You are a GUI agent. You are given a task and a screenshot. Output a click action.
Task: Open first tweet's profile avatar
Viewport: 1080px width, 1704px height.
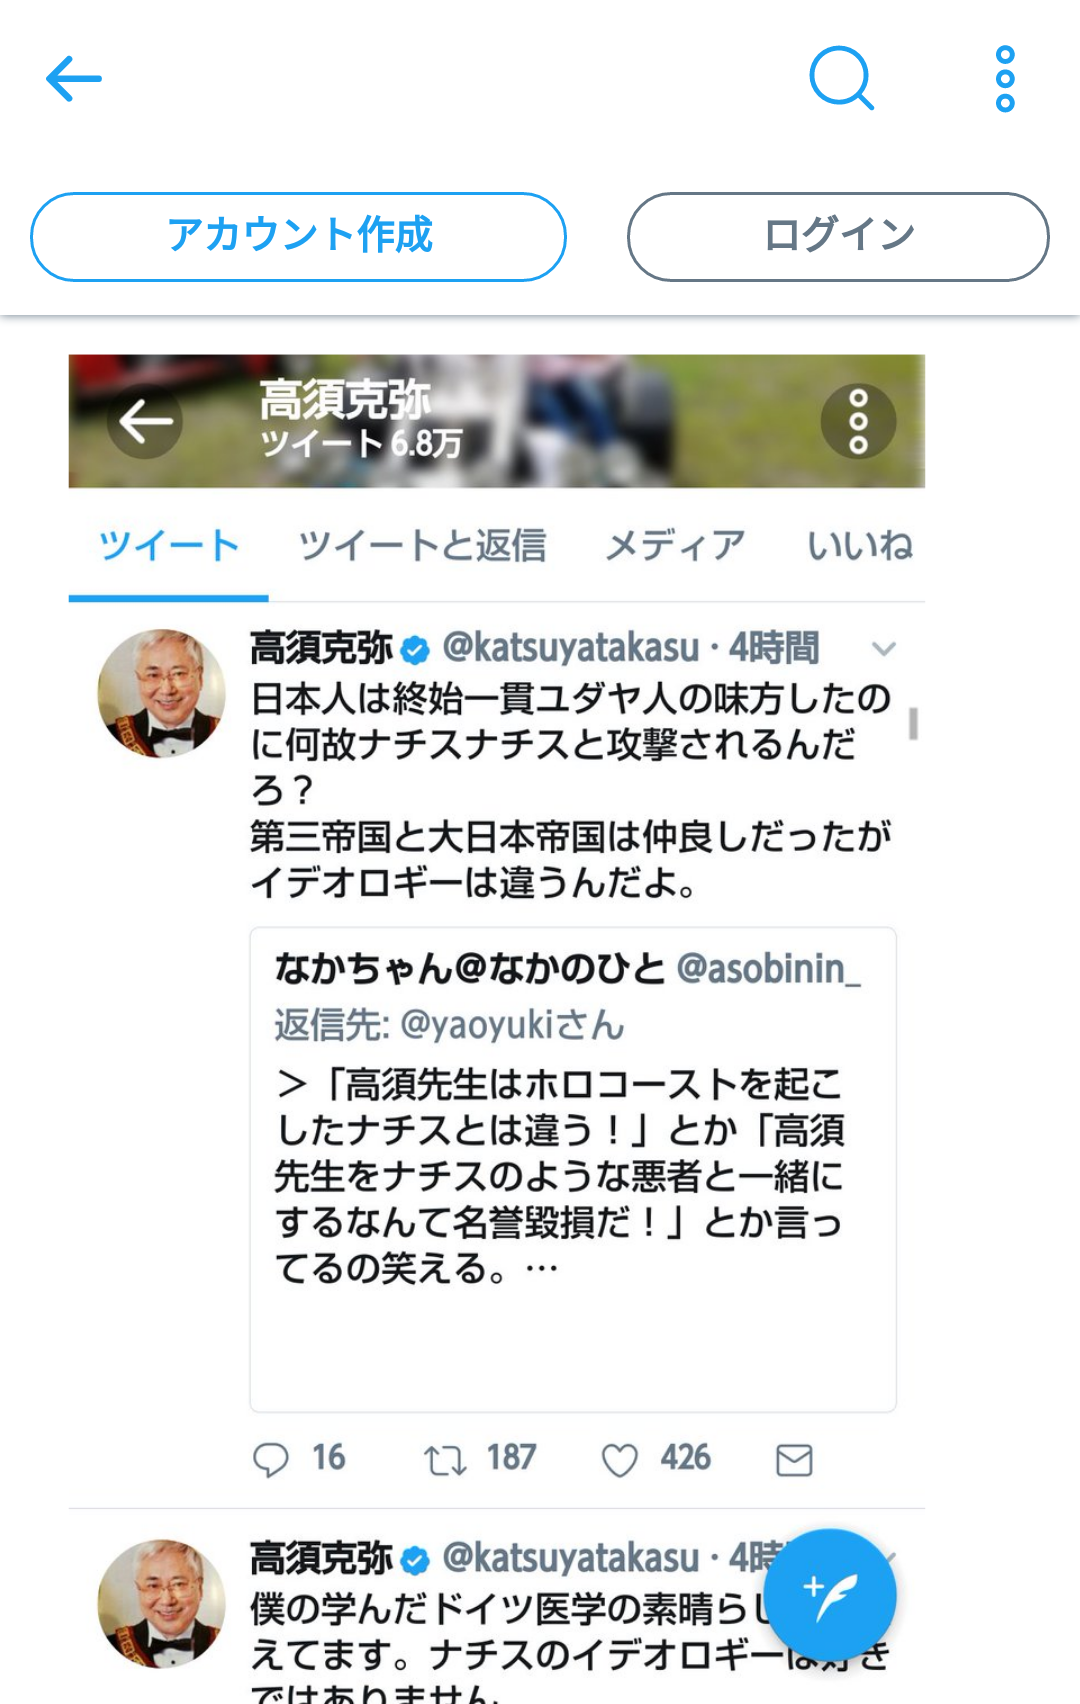(161, 693)
